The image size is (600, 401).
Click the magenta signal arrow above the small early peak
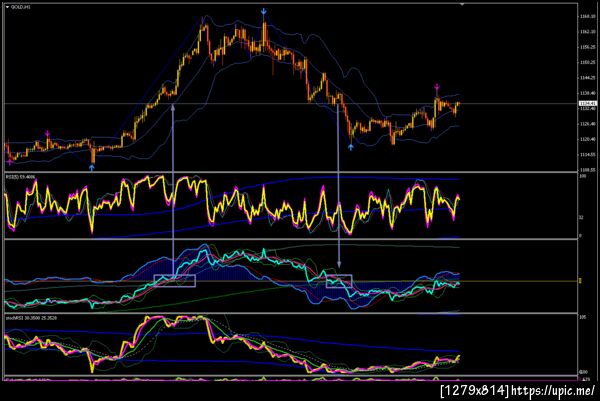[x=47, y=134]
